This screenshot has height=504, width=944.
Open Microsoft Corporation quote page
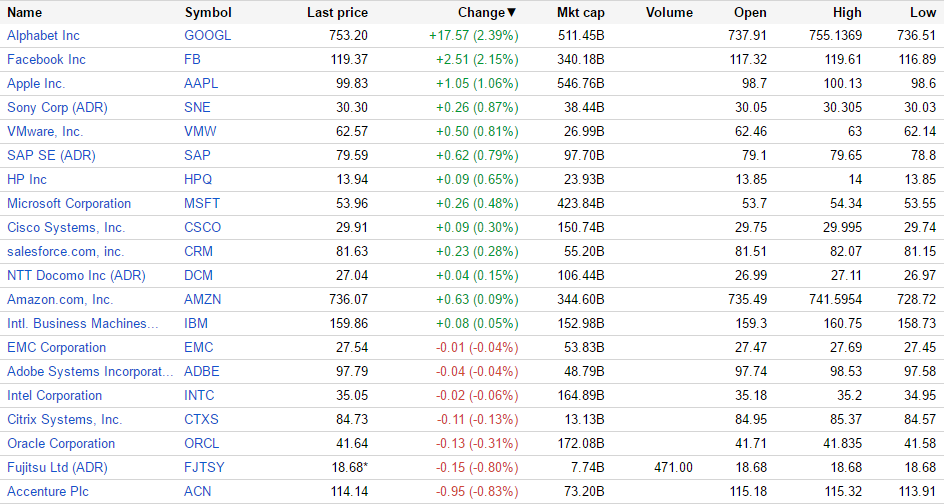[69, 203]
